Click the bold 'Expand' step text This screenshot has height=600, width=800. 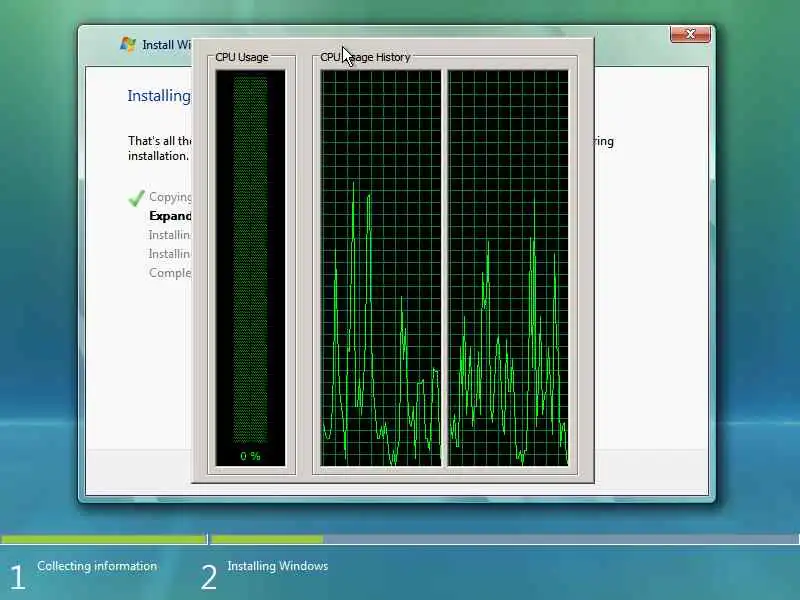[x=170, y=216]
